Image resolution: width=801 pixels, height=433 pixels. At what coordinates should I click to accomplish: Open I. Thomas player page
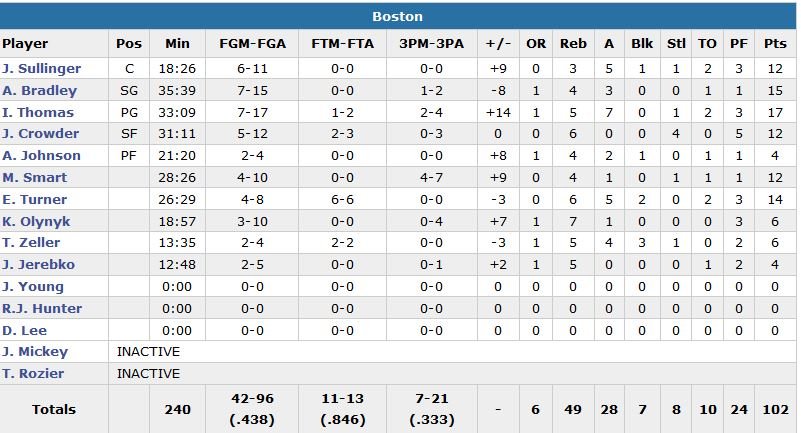(x=38, y=113)
